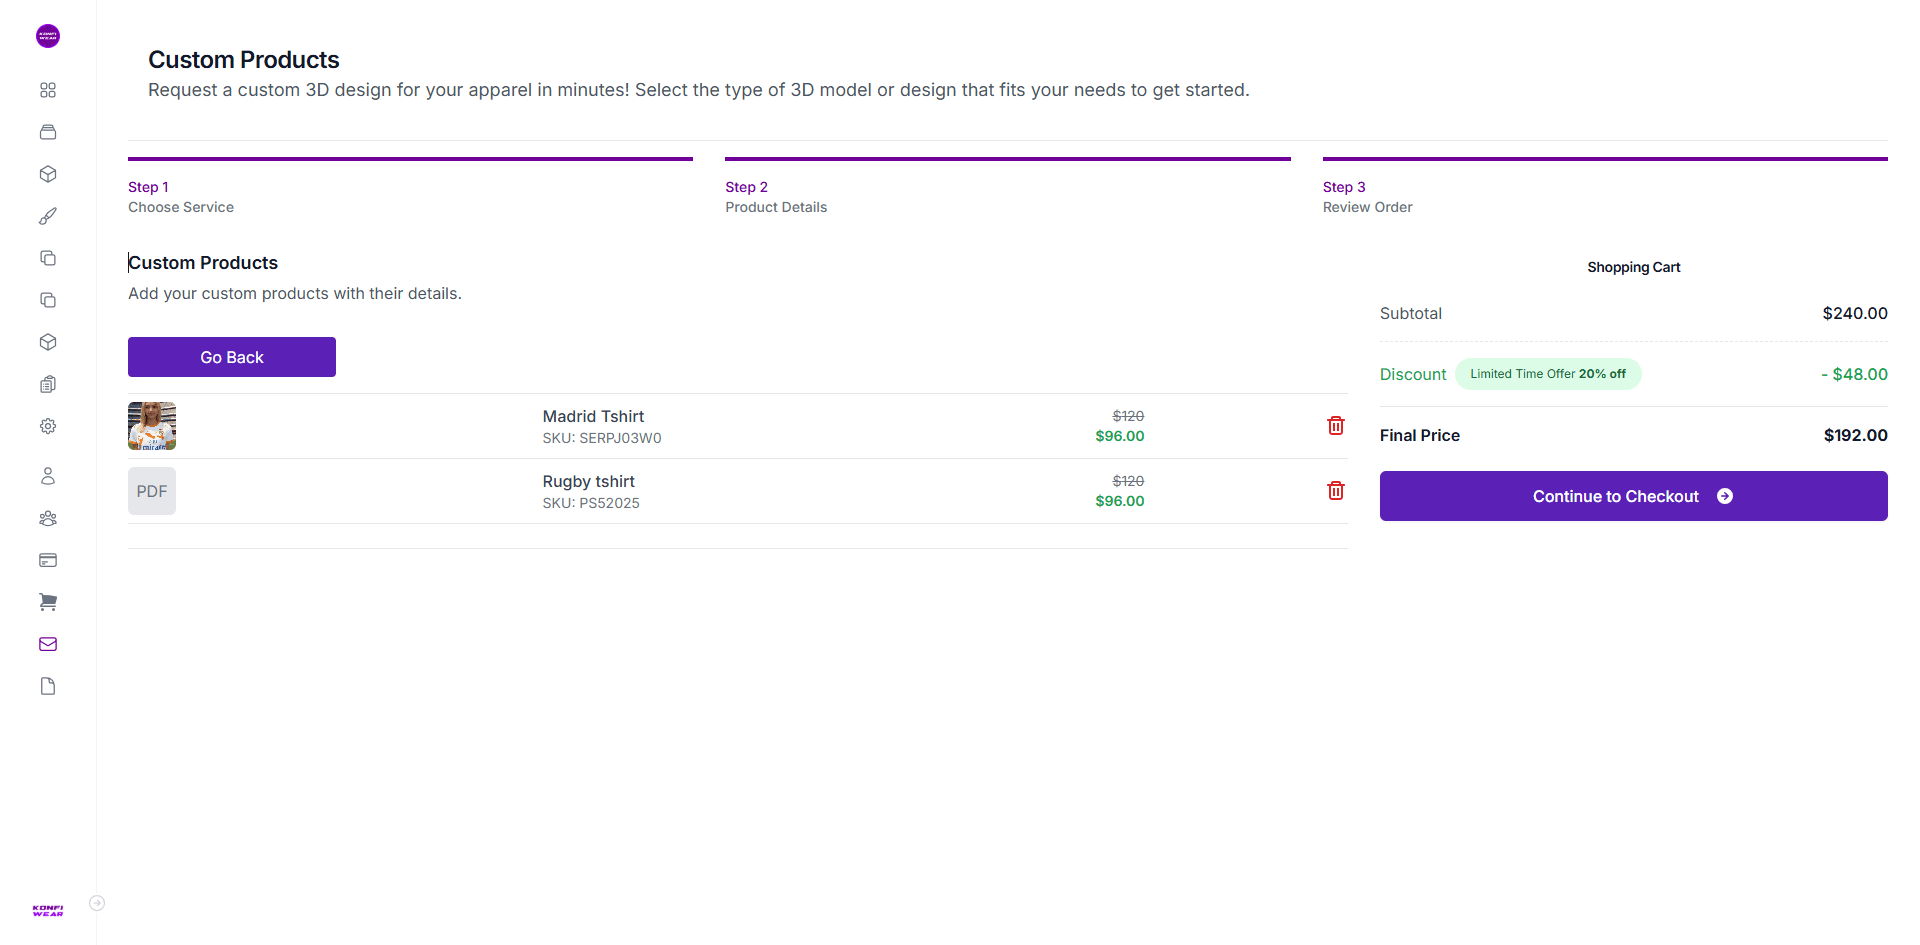Click the single user profile icon
Screen dimensions: 1920x945
click(x=48, y=476)
